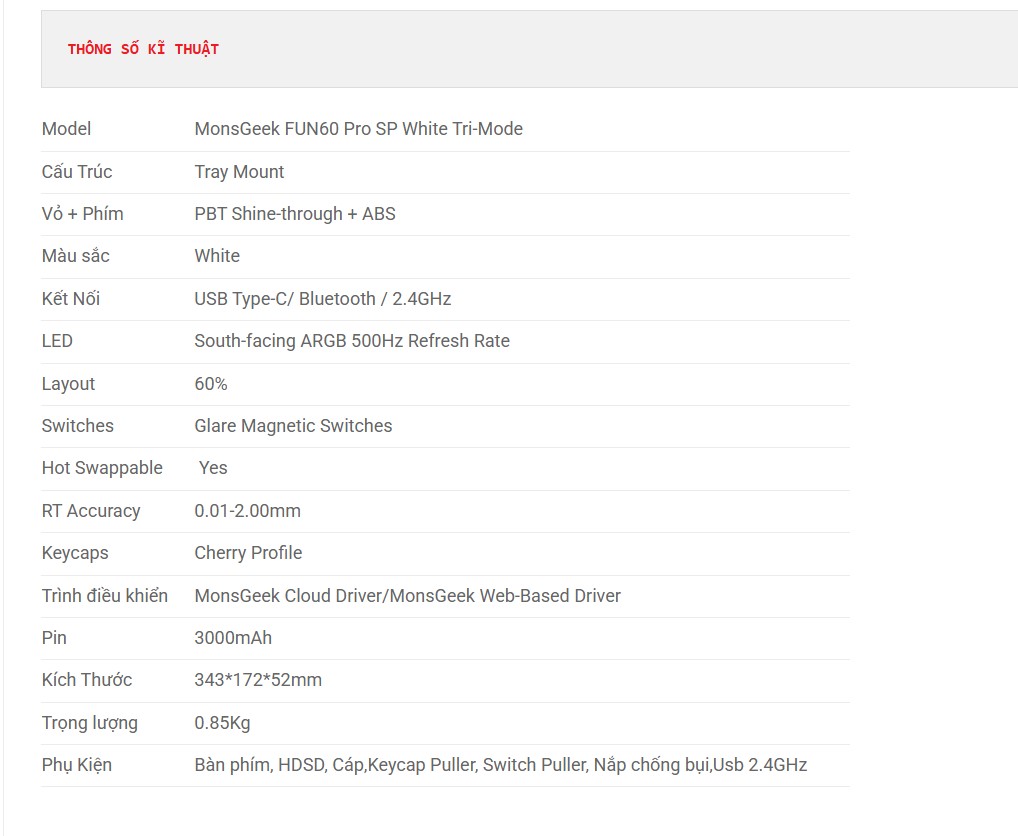Click the Phụ Kiện accessories list text
Image resolution: width=1018 pixels, height=836 pixels.
coord(501,765)
